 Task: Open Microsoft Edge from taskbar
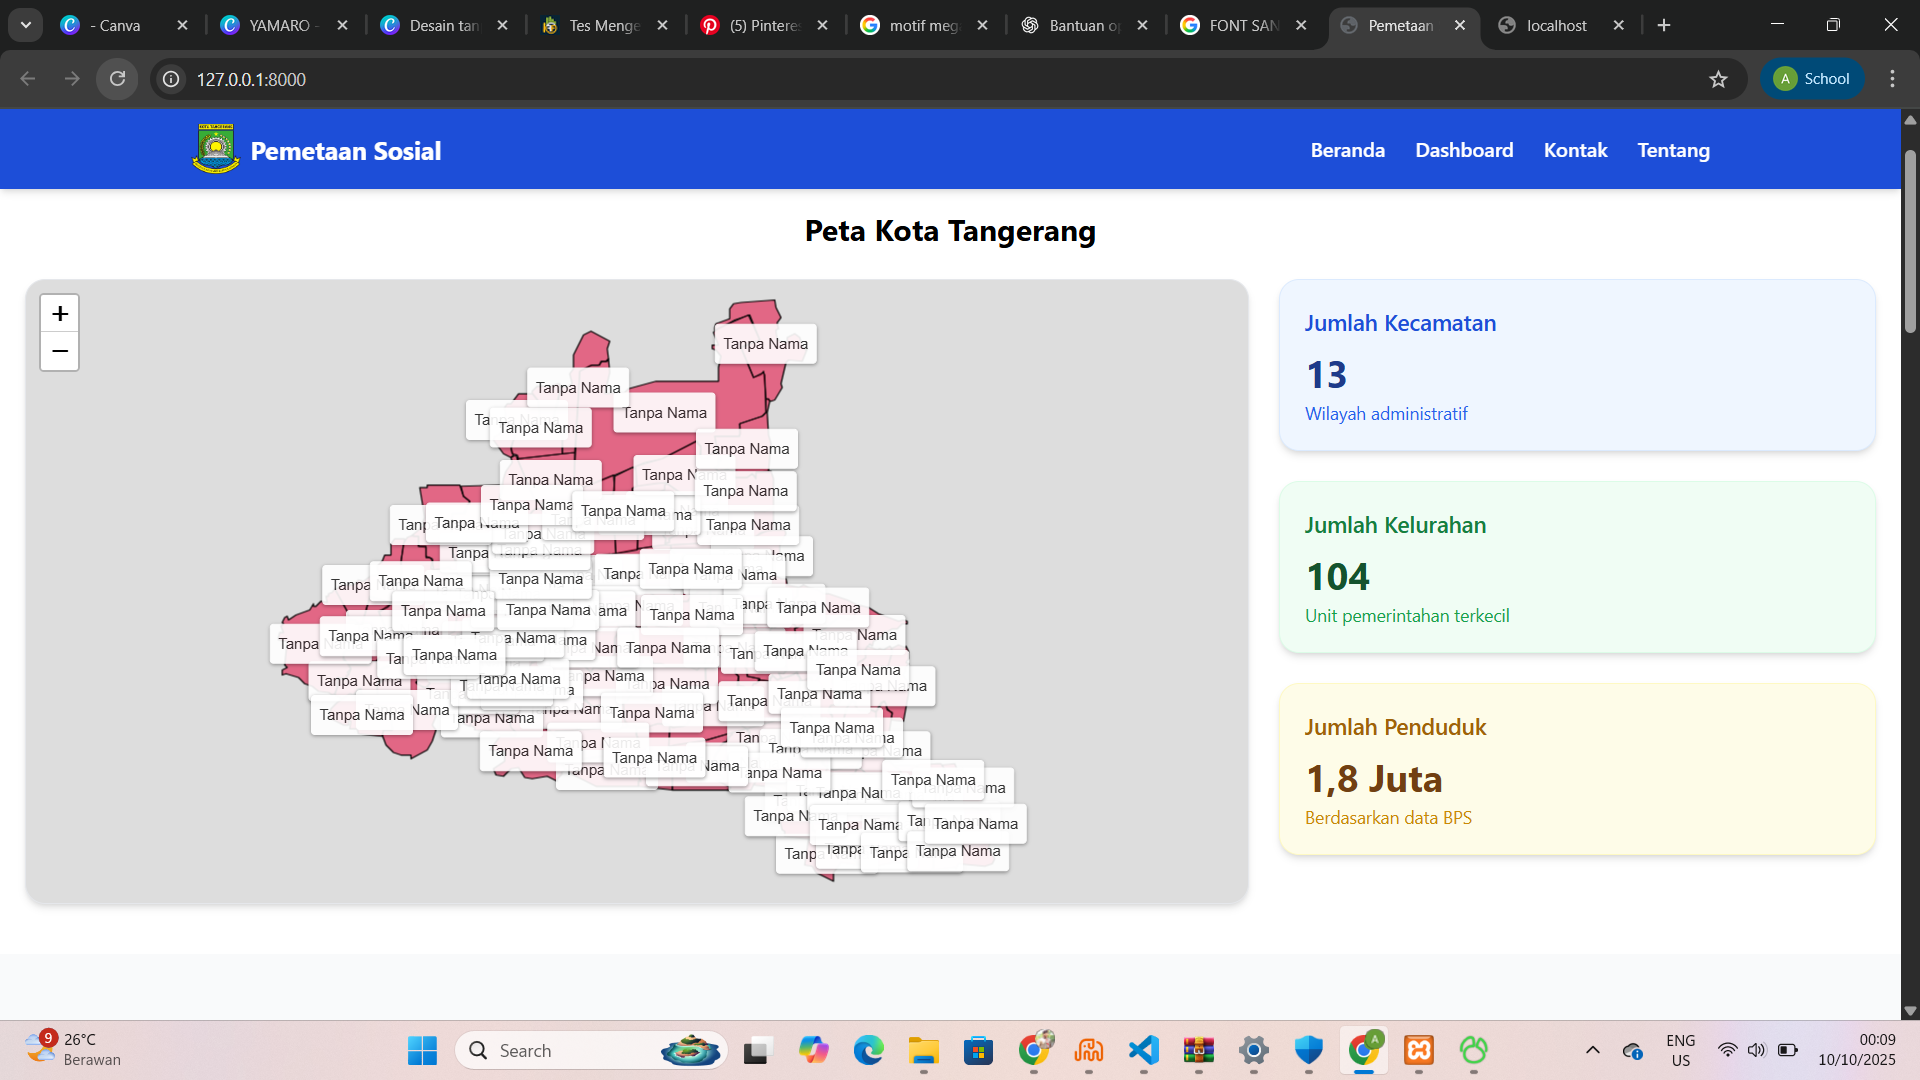868,1050
